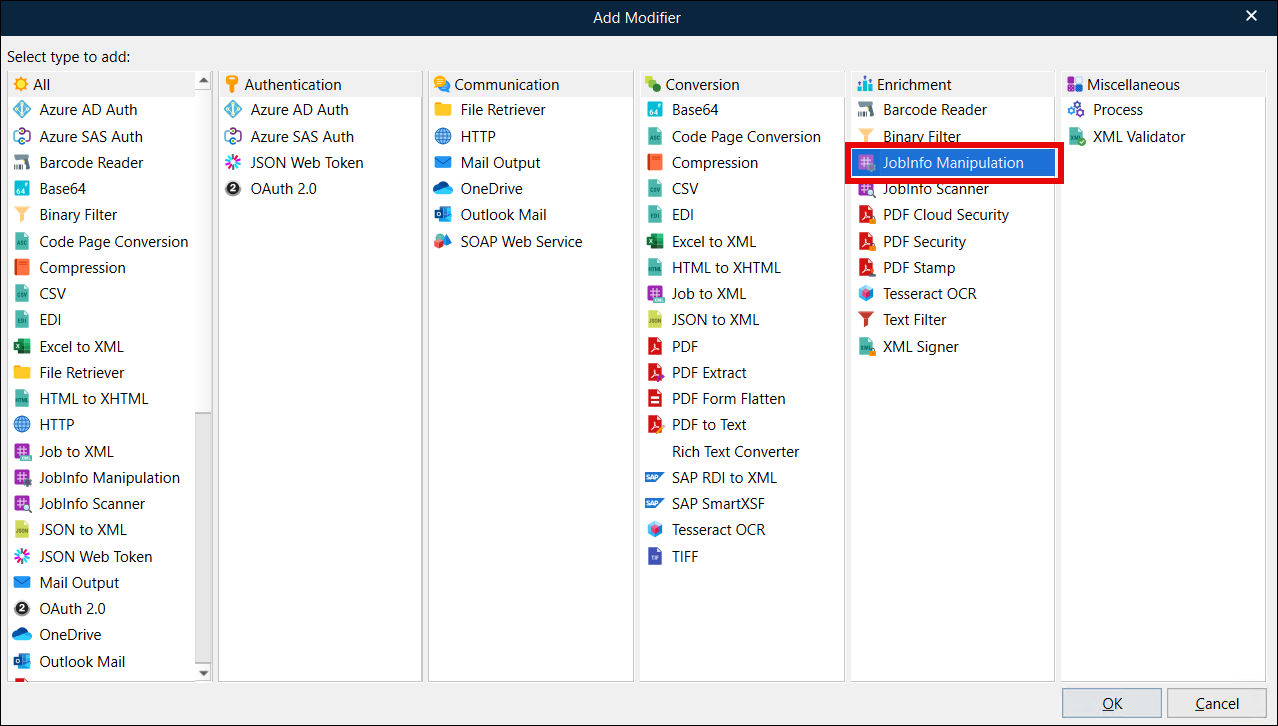Click Mail Output envelope icon in Communication column
1278x726 pixels.
443,162
